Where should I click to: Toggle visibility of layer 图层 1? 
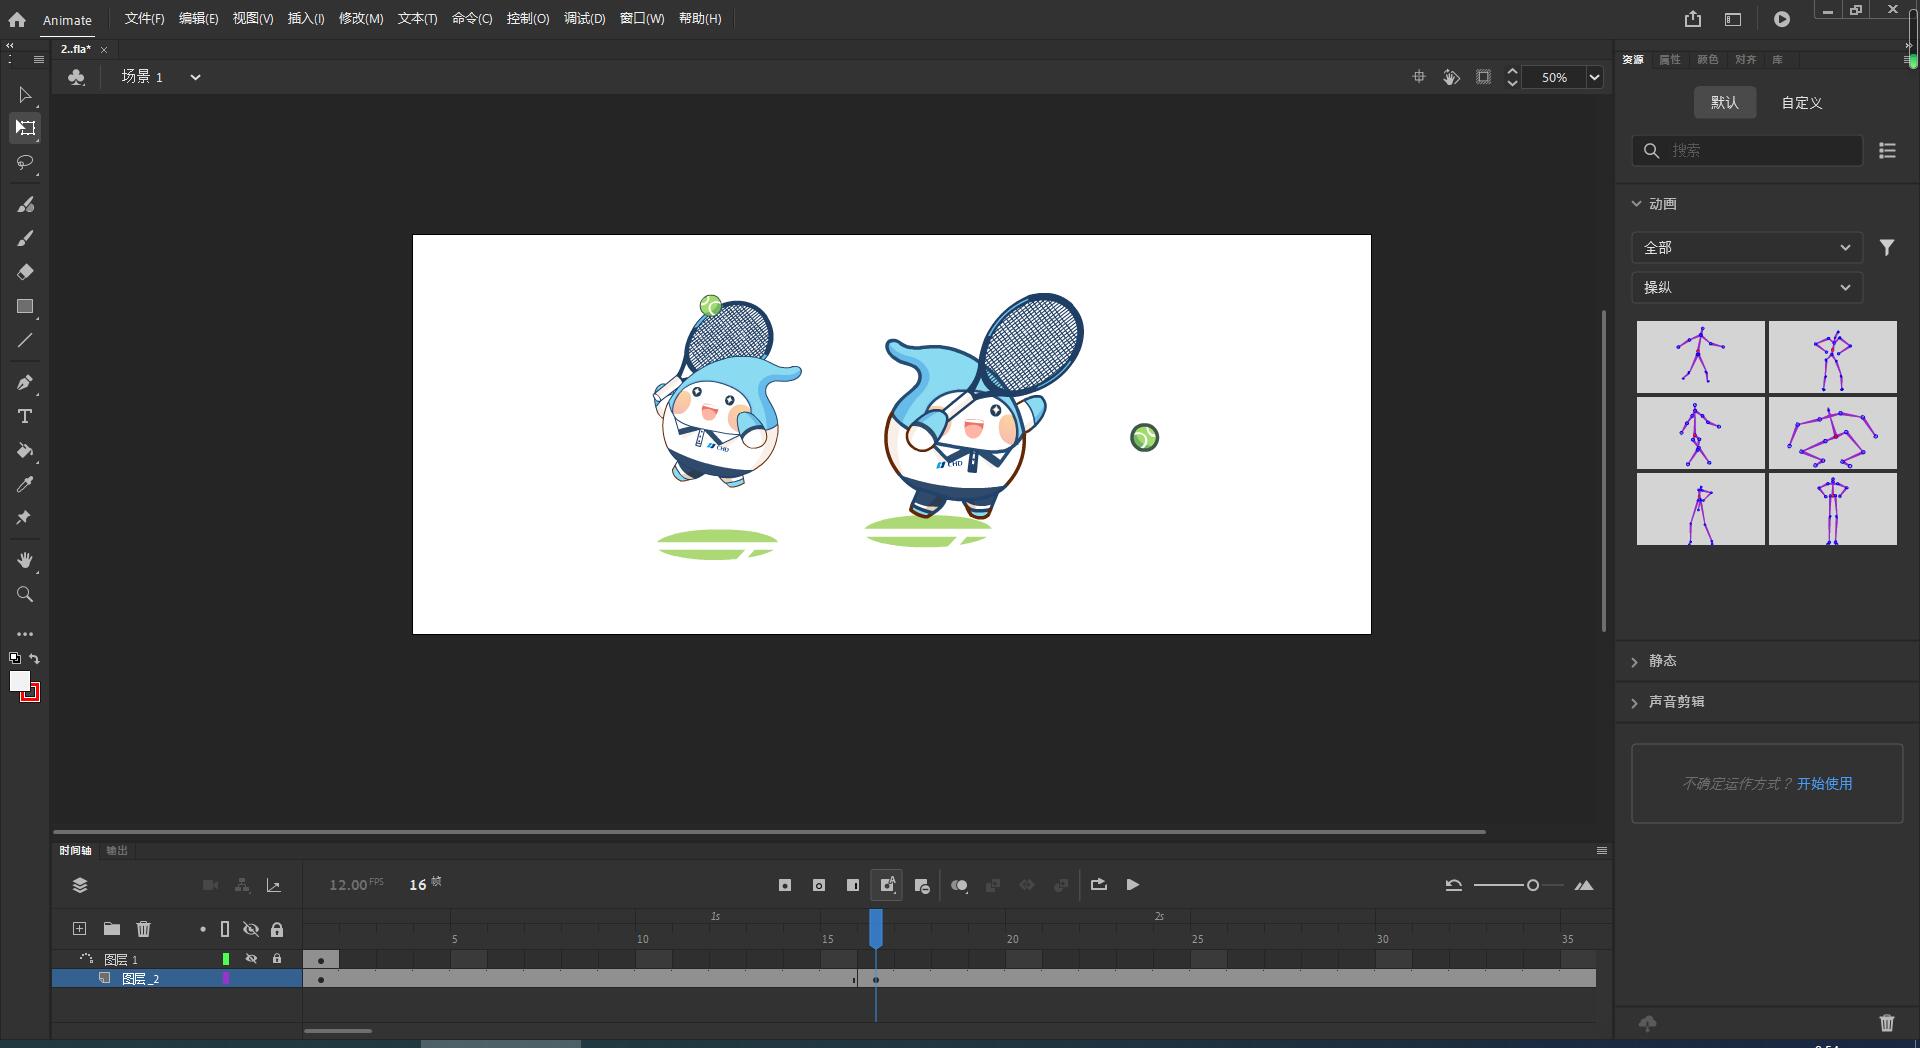click(251, 959)
